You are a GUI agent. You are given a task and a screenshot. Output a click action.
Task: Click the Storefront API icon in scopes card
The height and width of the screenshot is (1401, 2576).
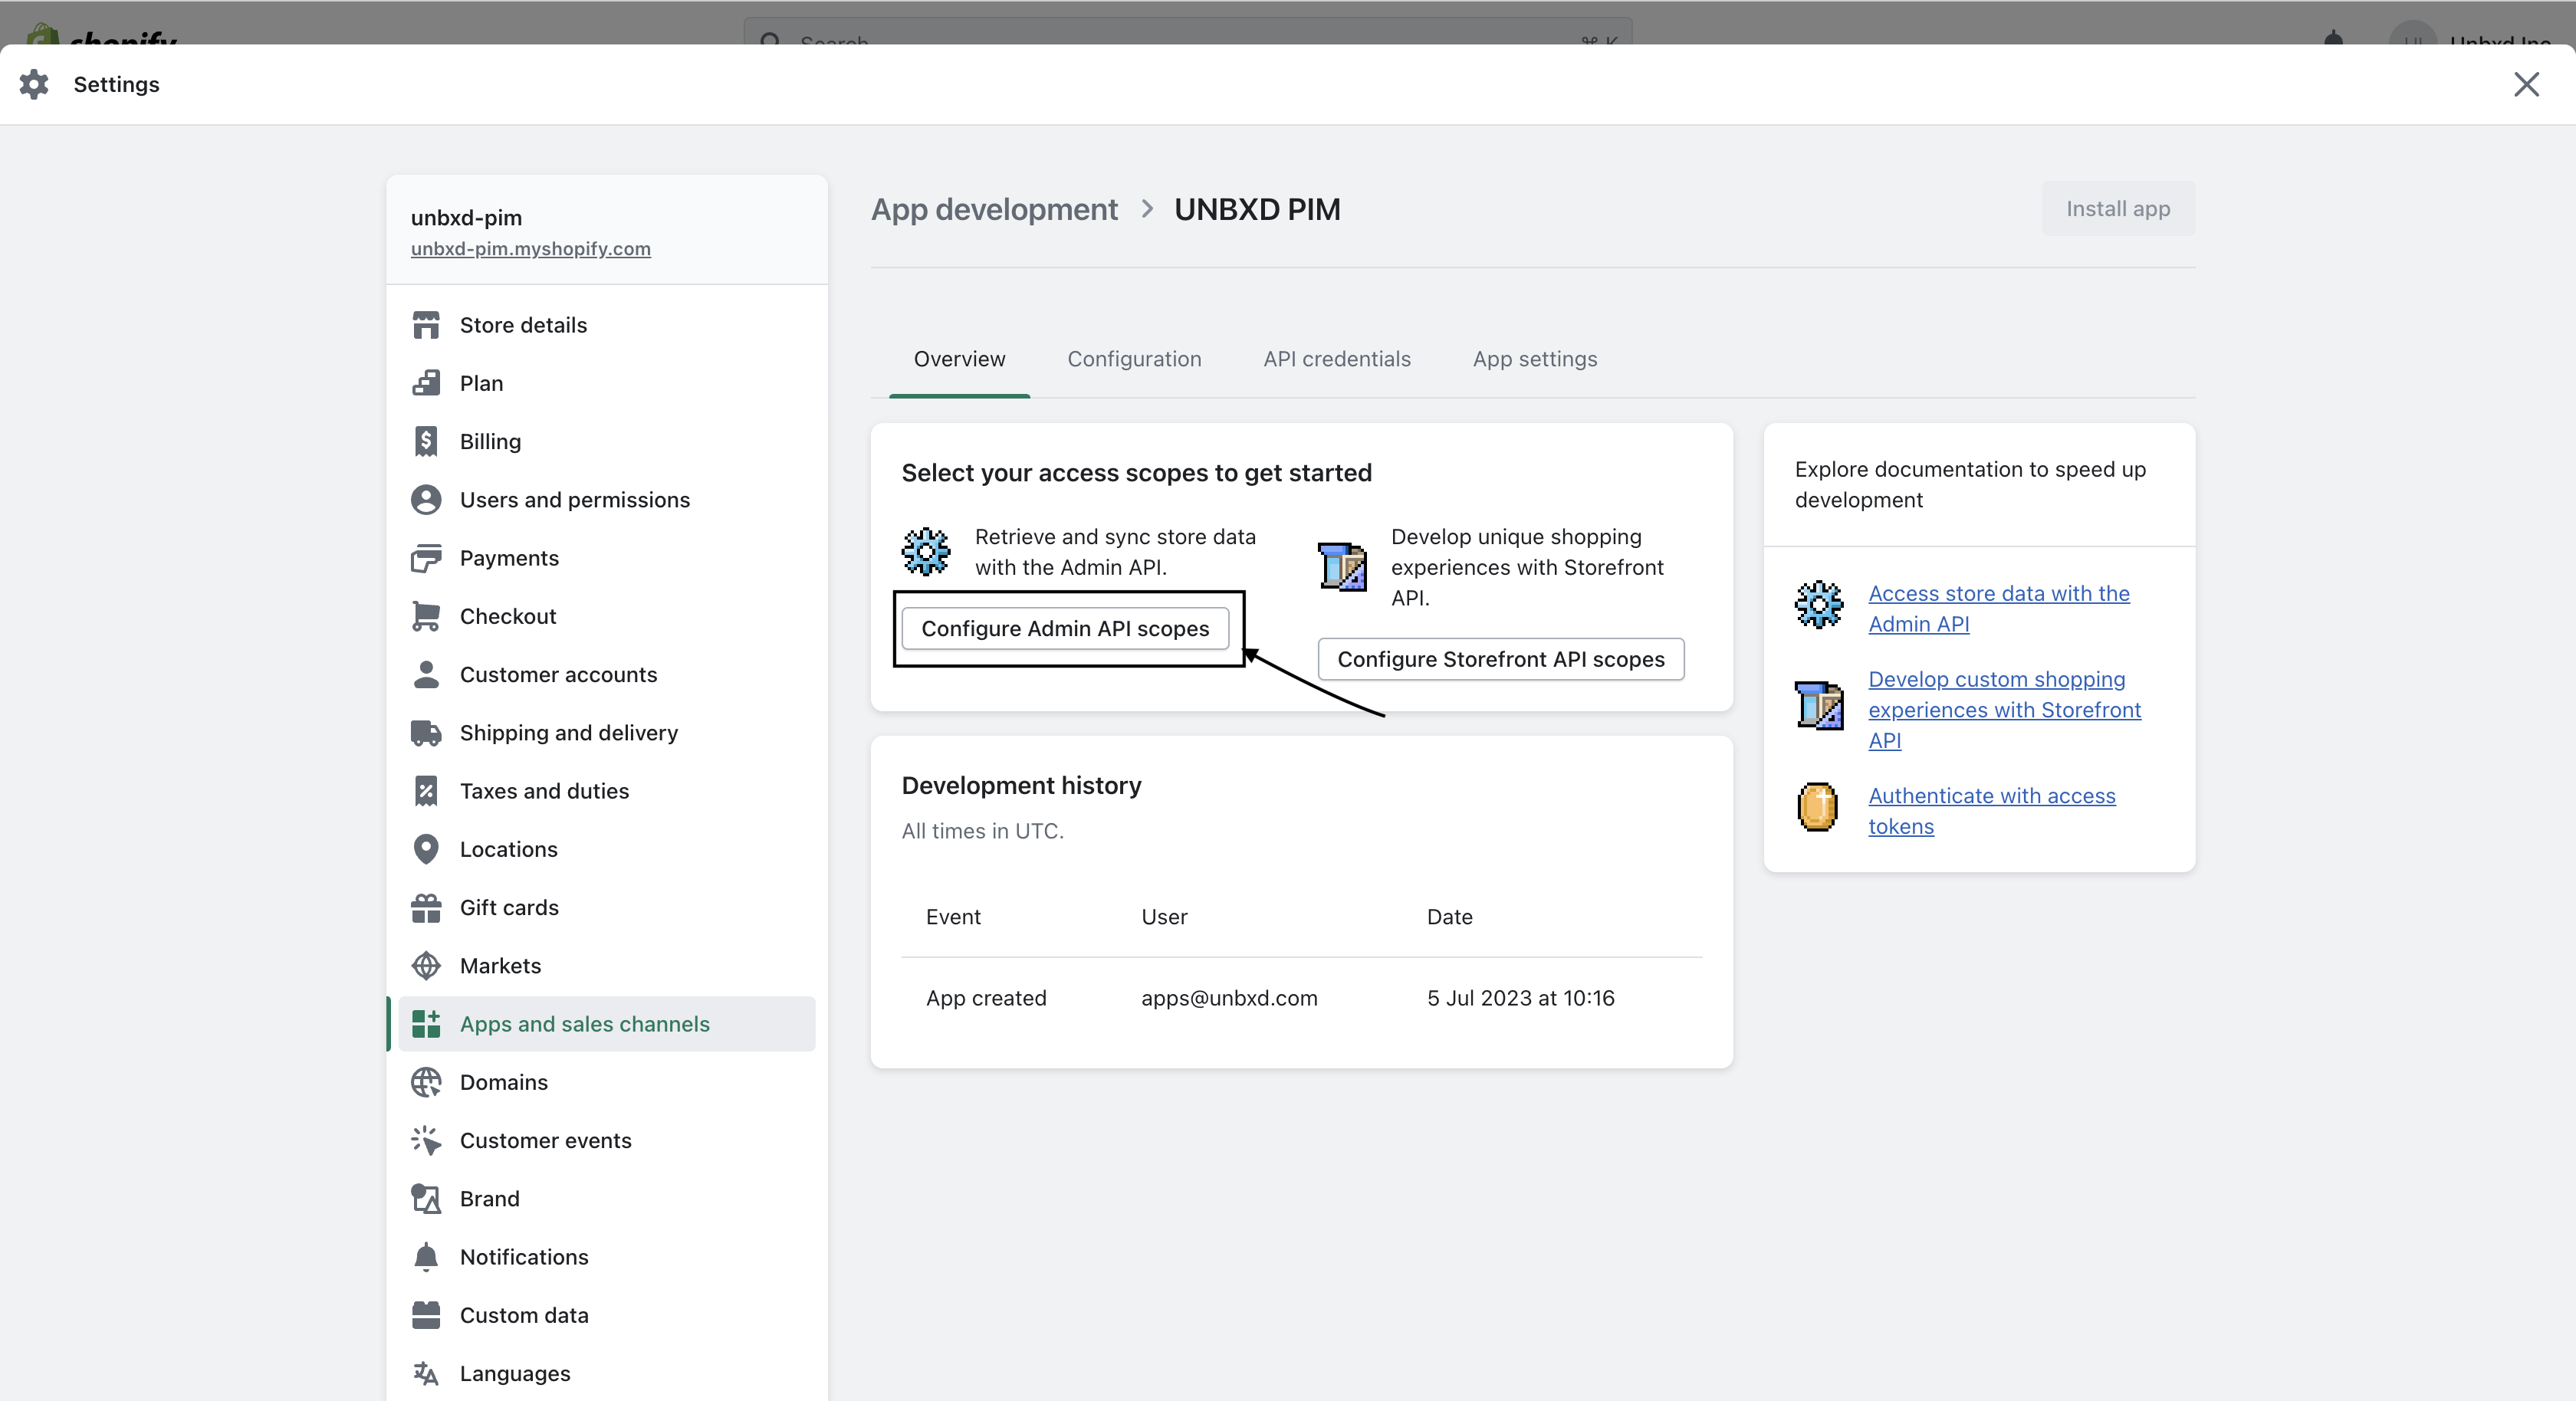[x=1342, y=566]
